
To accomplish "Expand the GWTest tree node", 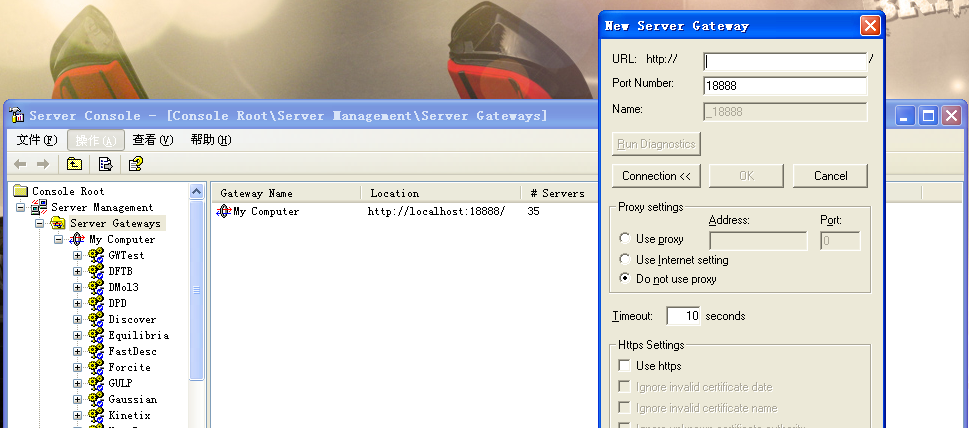I will 77,255.
